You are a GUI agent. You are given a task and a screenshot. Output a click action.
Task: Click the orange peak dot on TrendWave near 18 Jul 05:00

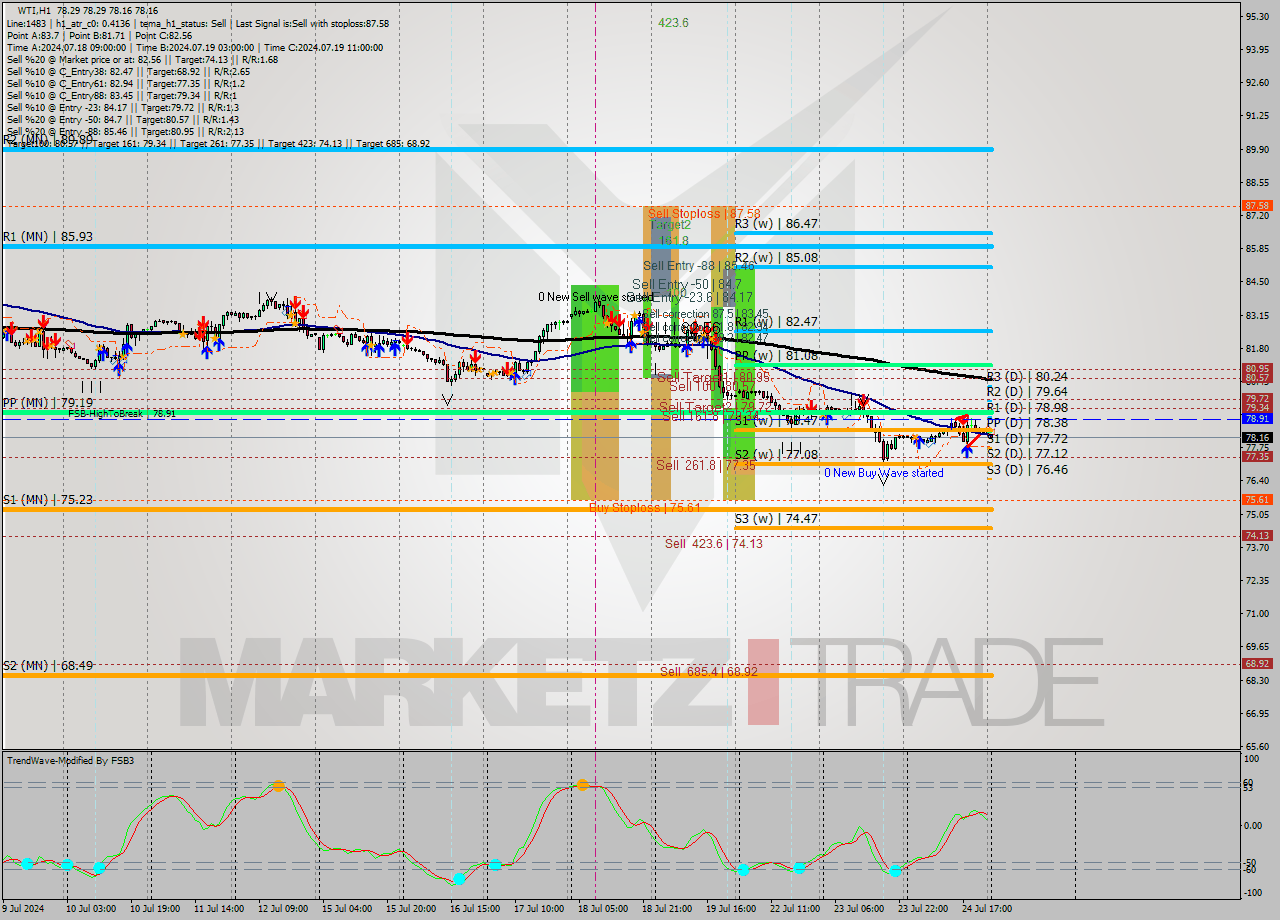[x=582, y=786]
